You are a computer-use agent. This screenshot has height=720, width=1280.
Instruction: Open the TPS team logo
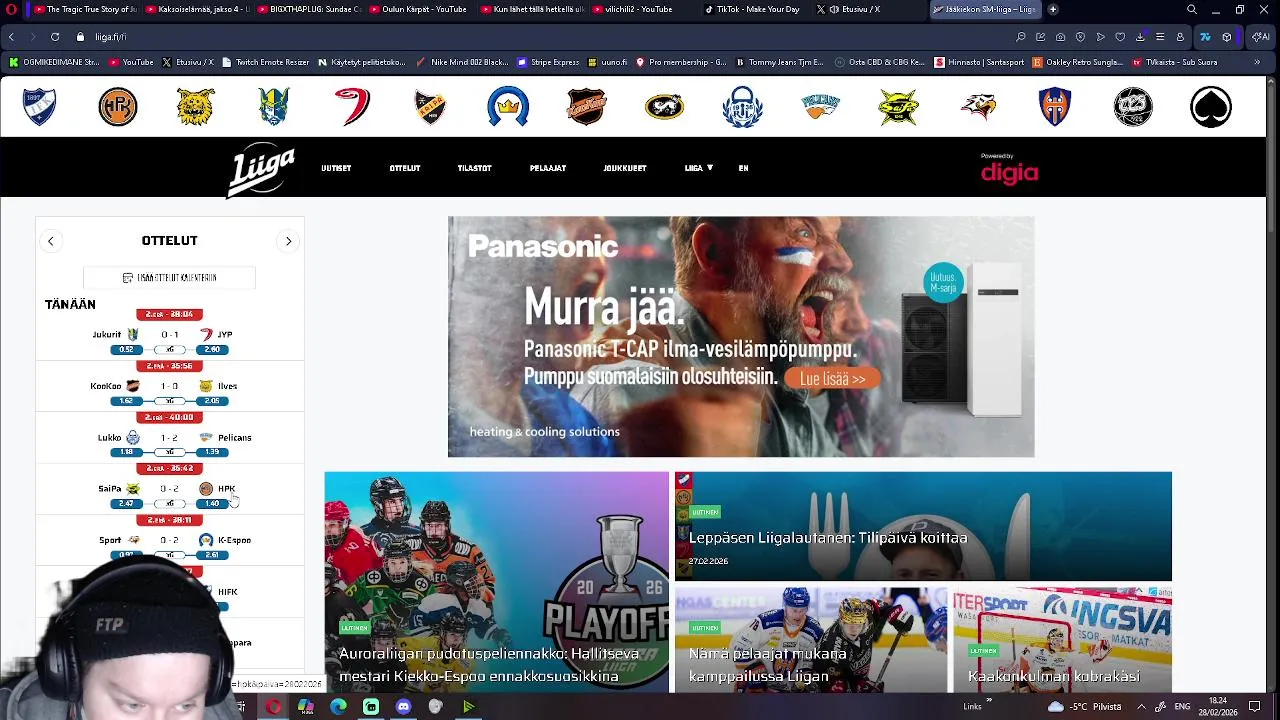coord(1133,107)
